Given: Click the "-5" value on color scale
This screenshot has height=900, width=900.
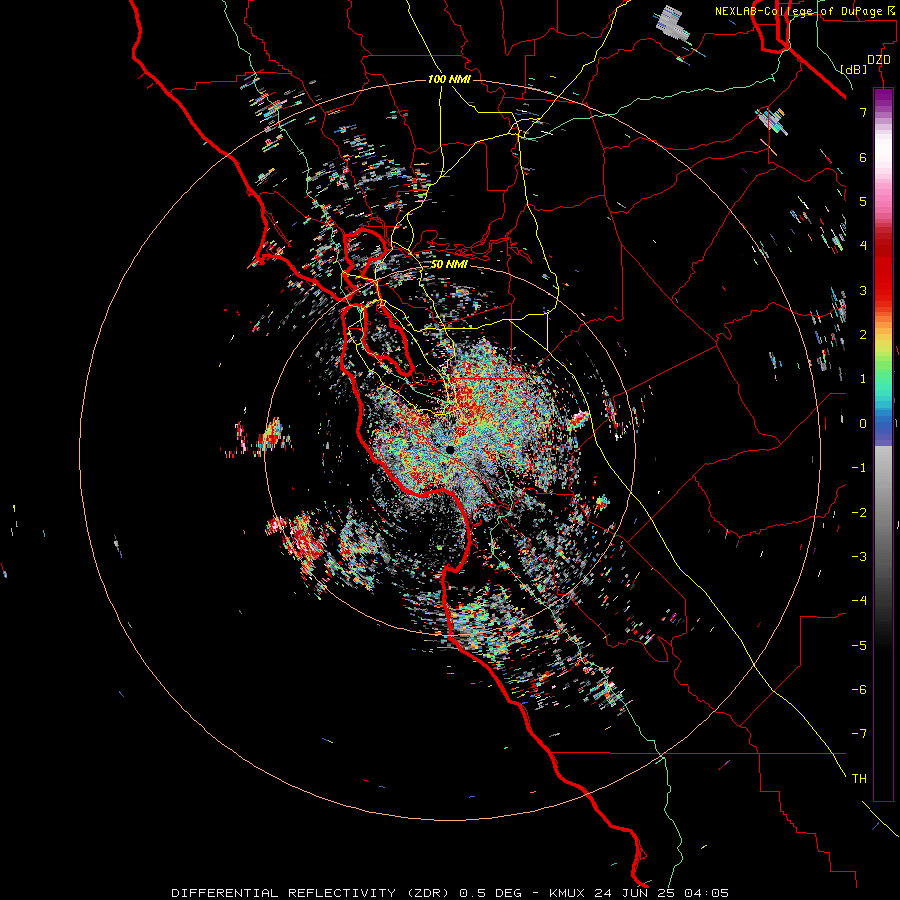Looking at the screenshot, I should pos(859,646).
